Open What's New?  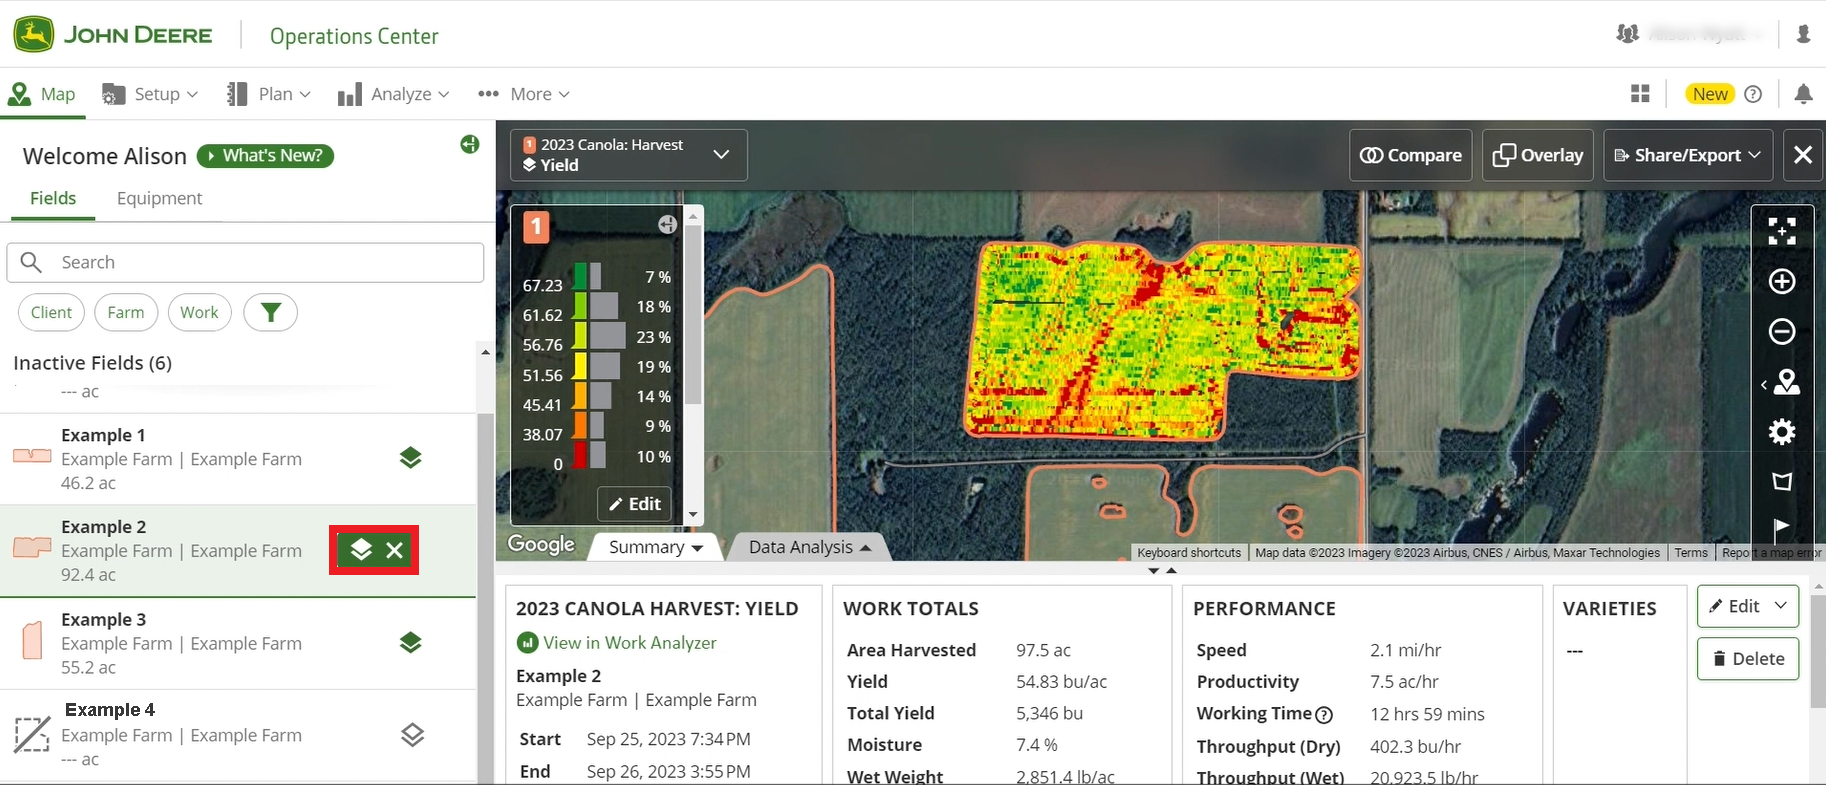265,156
